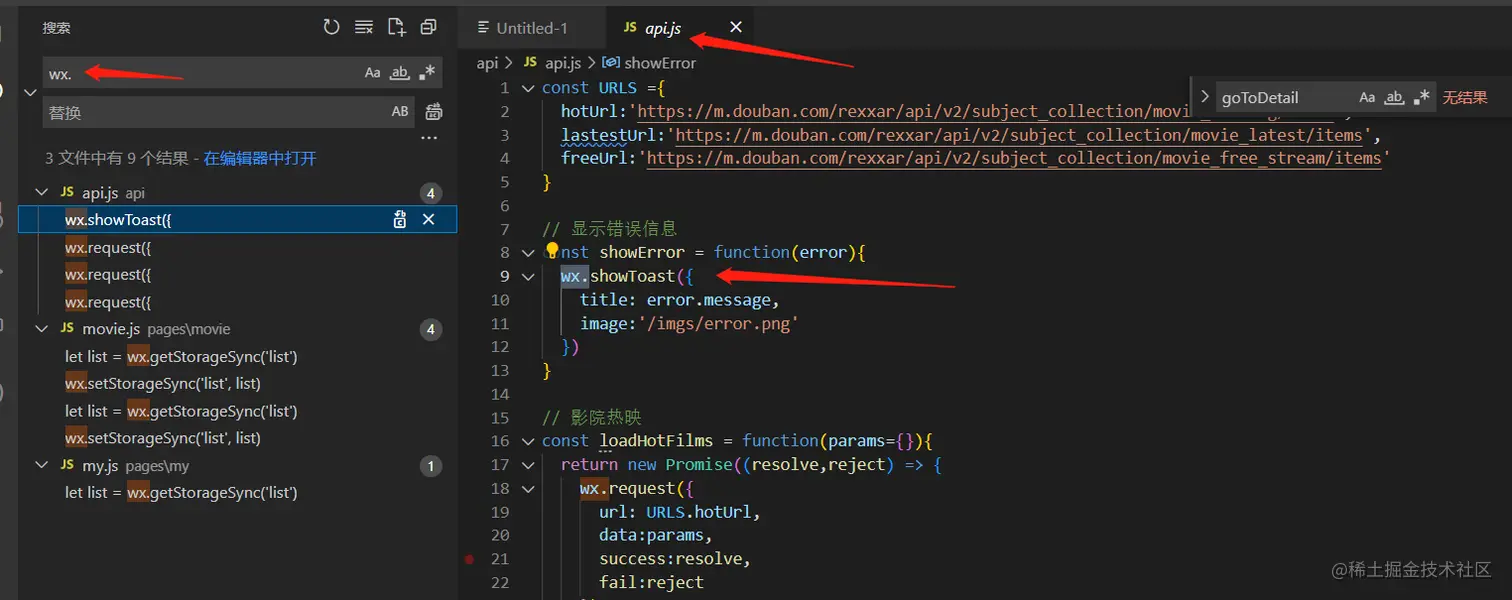This screenshot has height=600, width=1512.
Task: Fold the wx.showToast call at line 9
Action: 528,276
